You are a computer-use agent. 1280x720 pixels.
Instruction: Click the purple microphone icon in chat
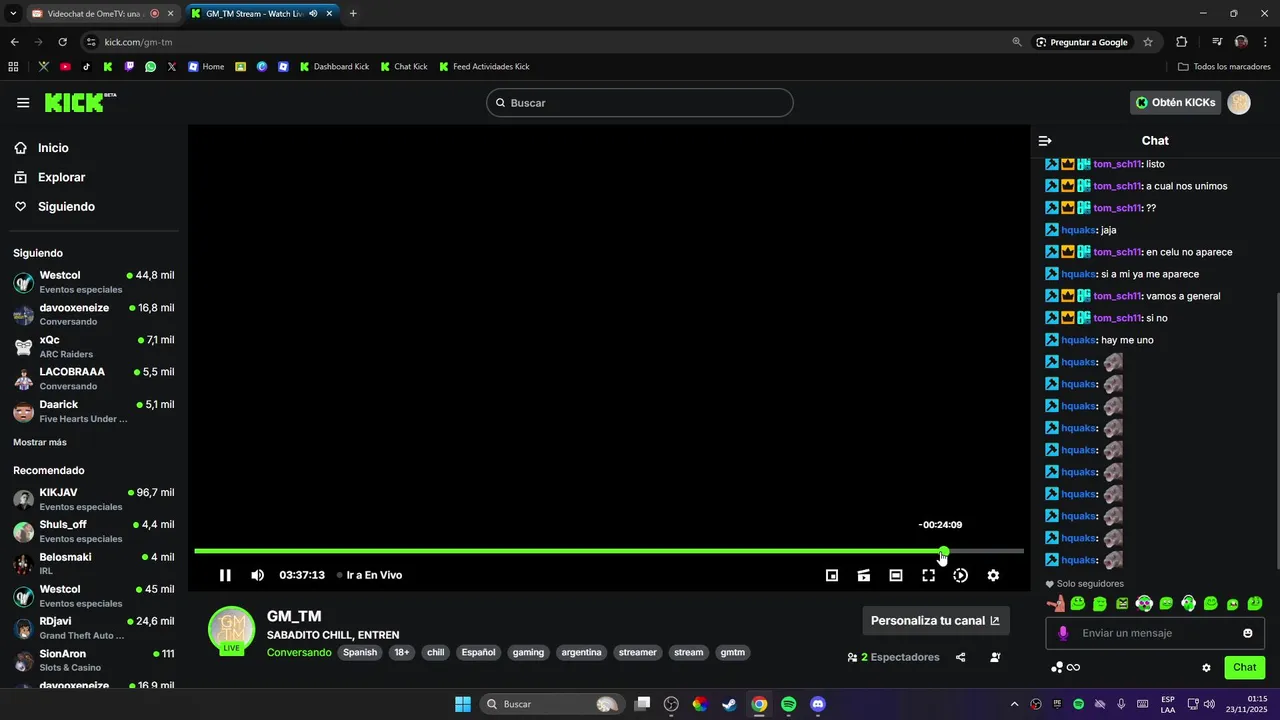click(x=1063, y=633)
